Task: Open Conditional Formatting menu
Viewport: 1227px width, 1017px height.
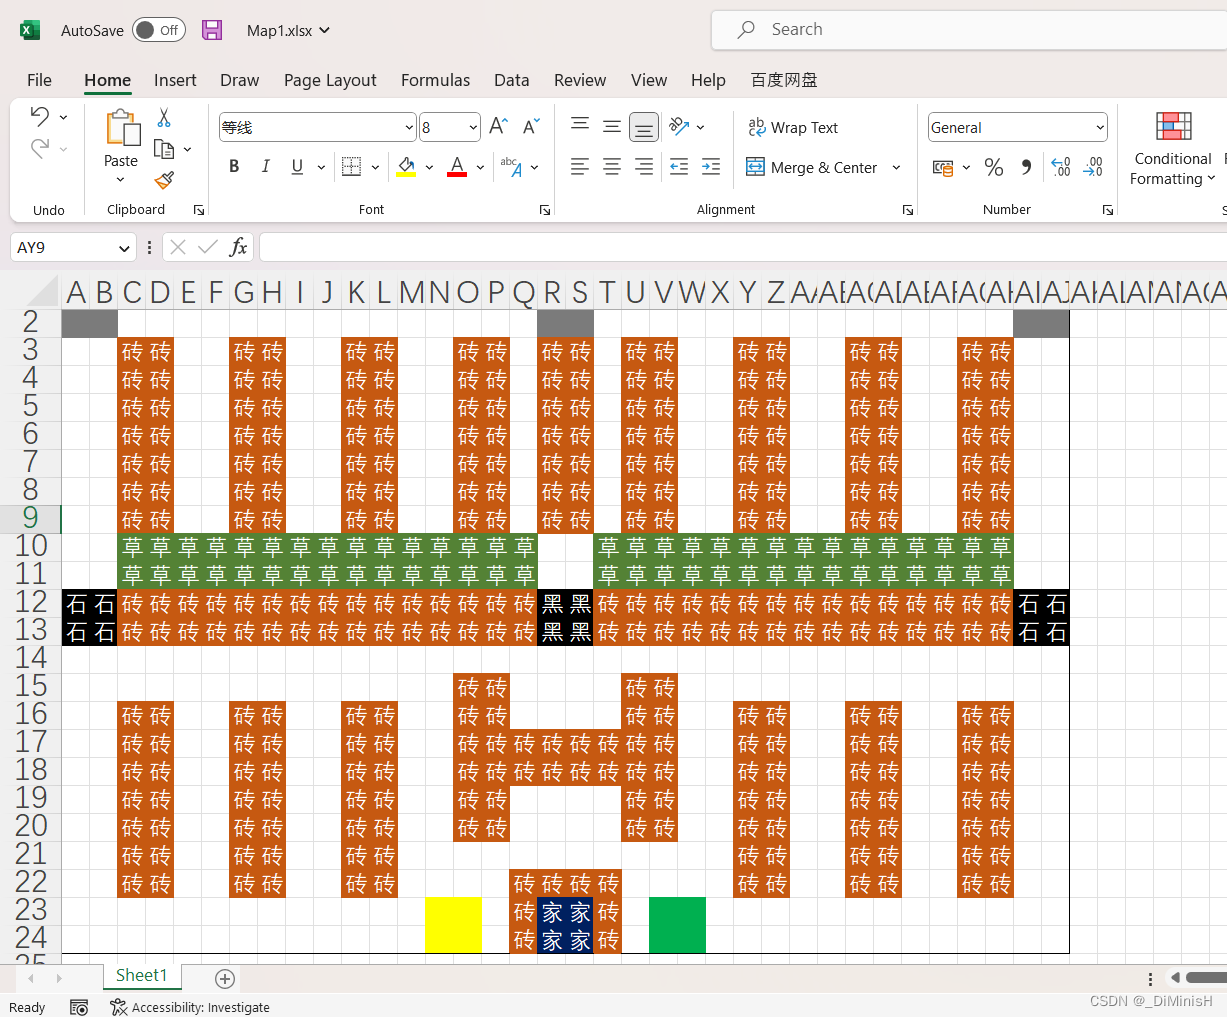Action: (x=1173, y=148)
